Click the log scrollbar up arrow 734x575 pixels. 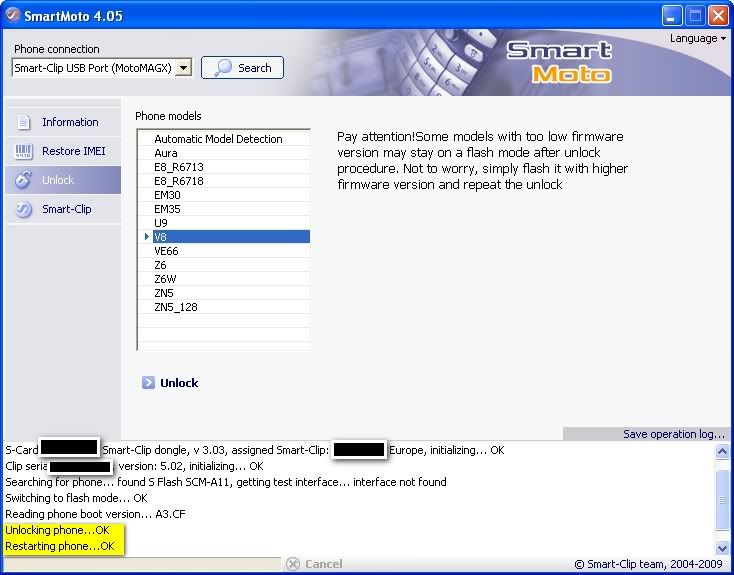722,451
